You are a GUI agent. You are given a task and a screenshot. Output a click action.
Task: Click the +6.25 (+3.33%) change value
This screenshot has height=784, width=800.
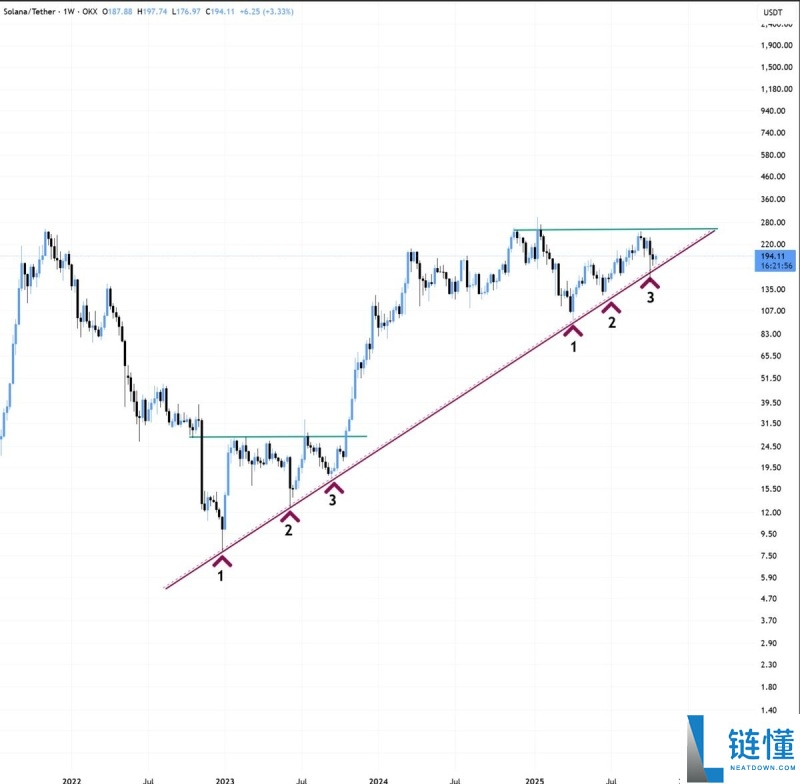[266, 11]
